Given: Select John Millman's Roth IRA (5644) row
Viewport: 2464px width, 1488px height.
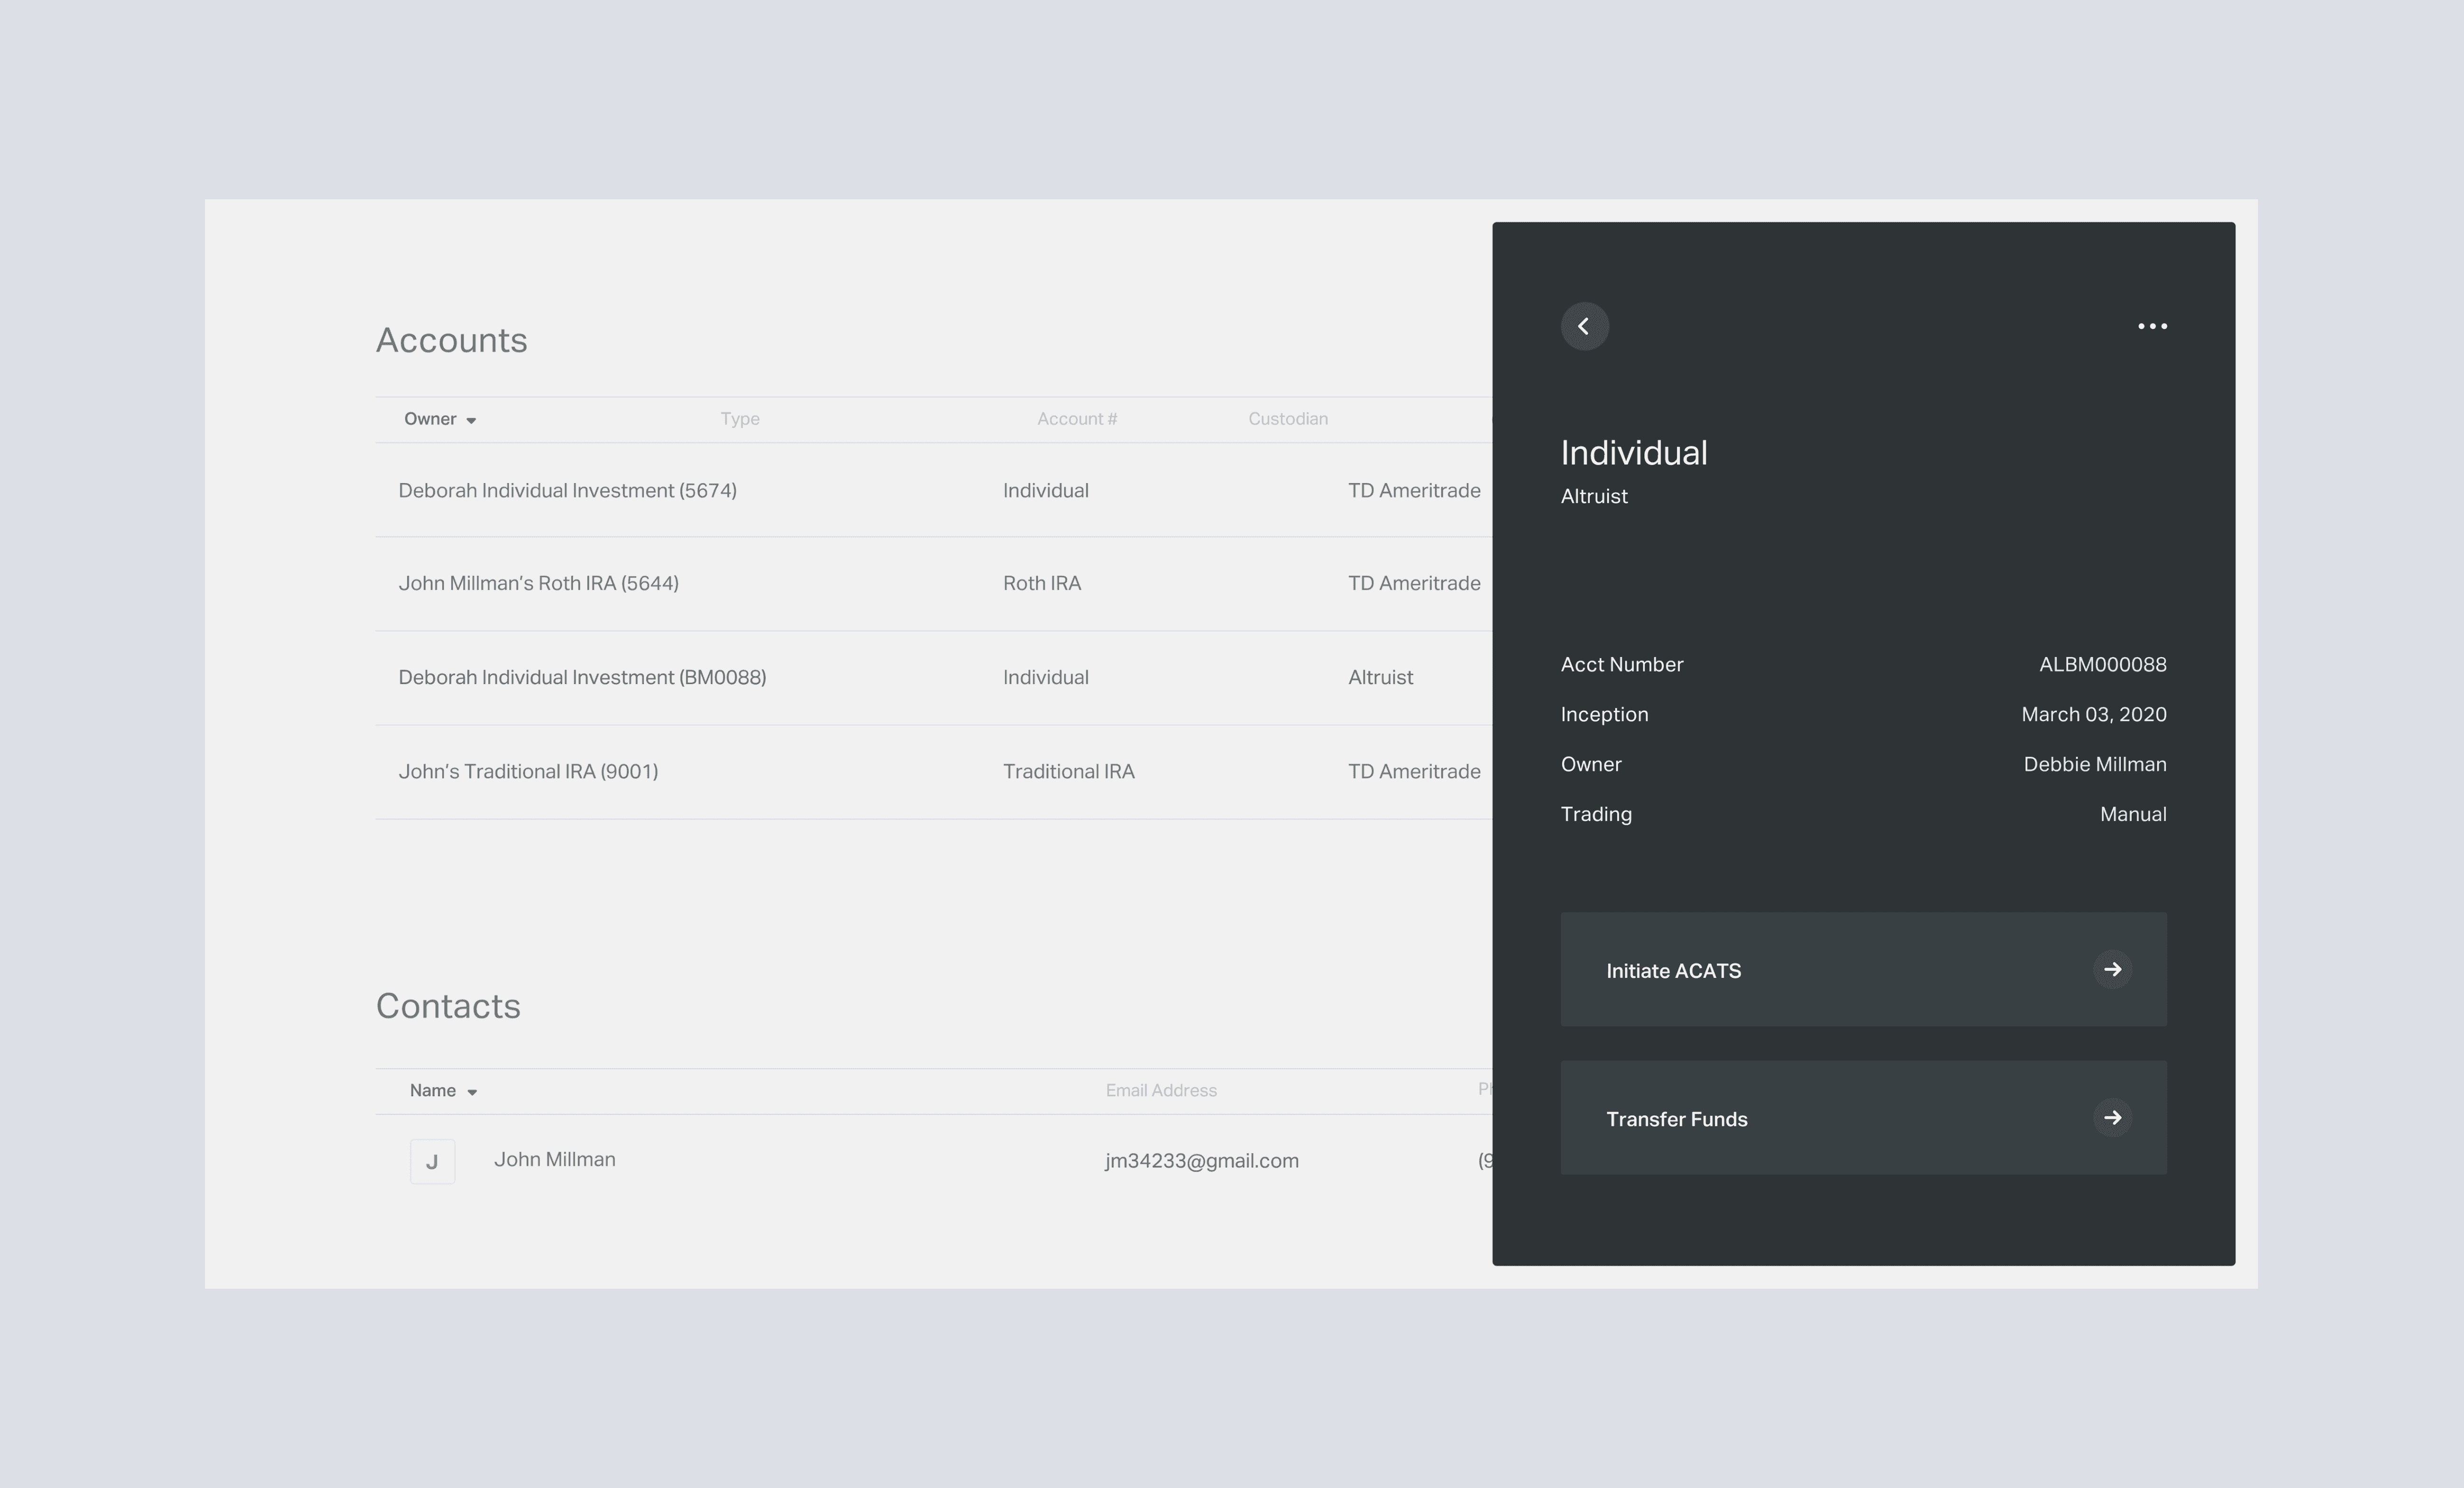Looking at the screenshot, I should pyautogui.click(x=538, y=583).
